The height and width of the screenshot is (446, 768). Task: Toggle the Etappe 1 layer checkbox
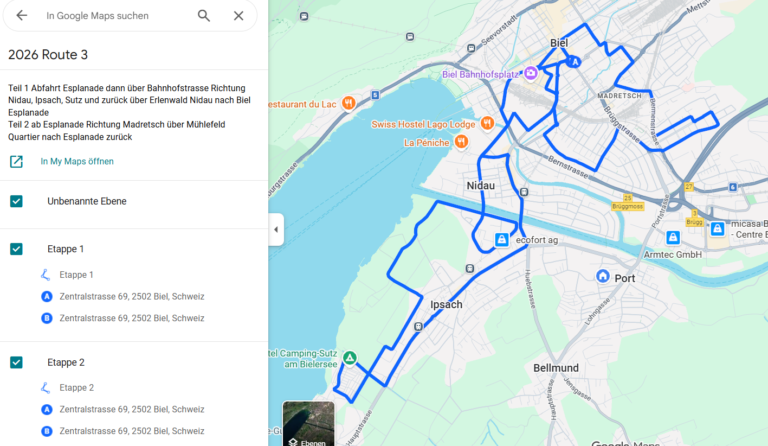tap(16, 249)
